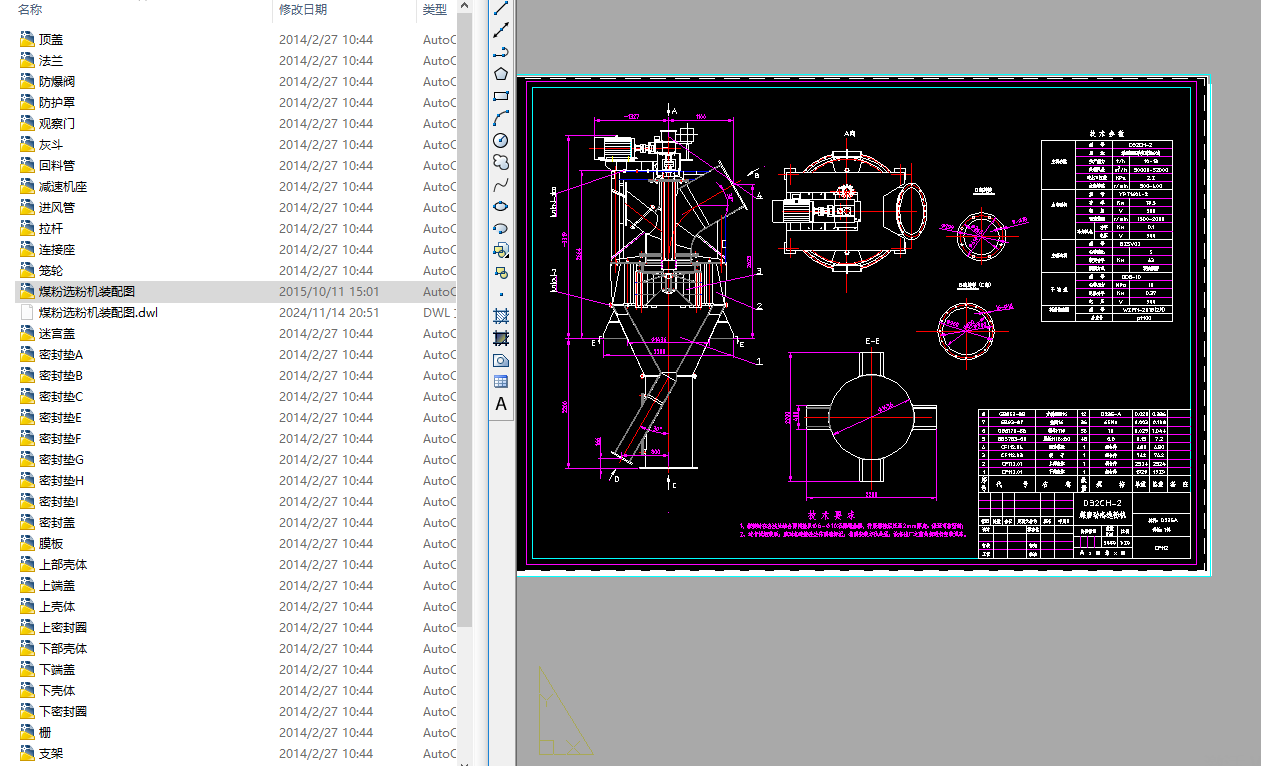Select the Ellipse Arc tool
This screenshot has width=1261, height=766.
[x=501, y=228]
